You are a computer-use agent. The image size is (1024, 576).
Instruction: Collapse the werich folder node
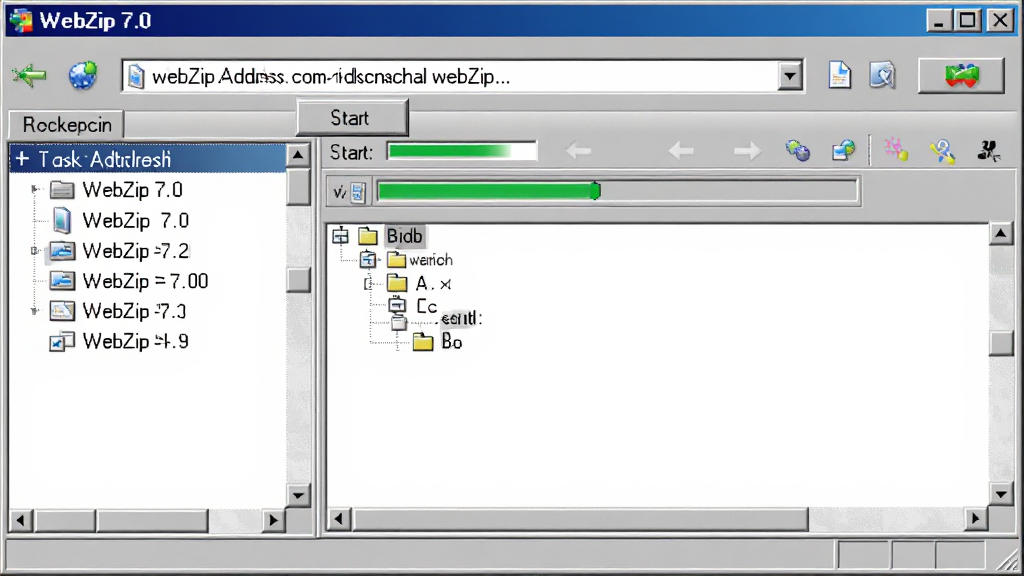[368, 260]
